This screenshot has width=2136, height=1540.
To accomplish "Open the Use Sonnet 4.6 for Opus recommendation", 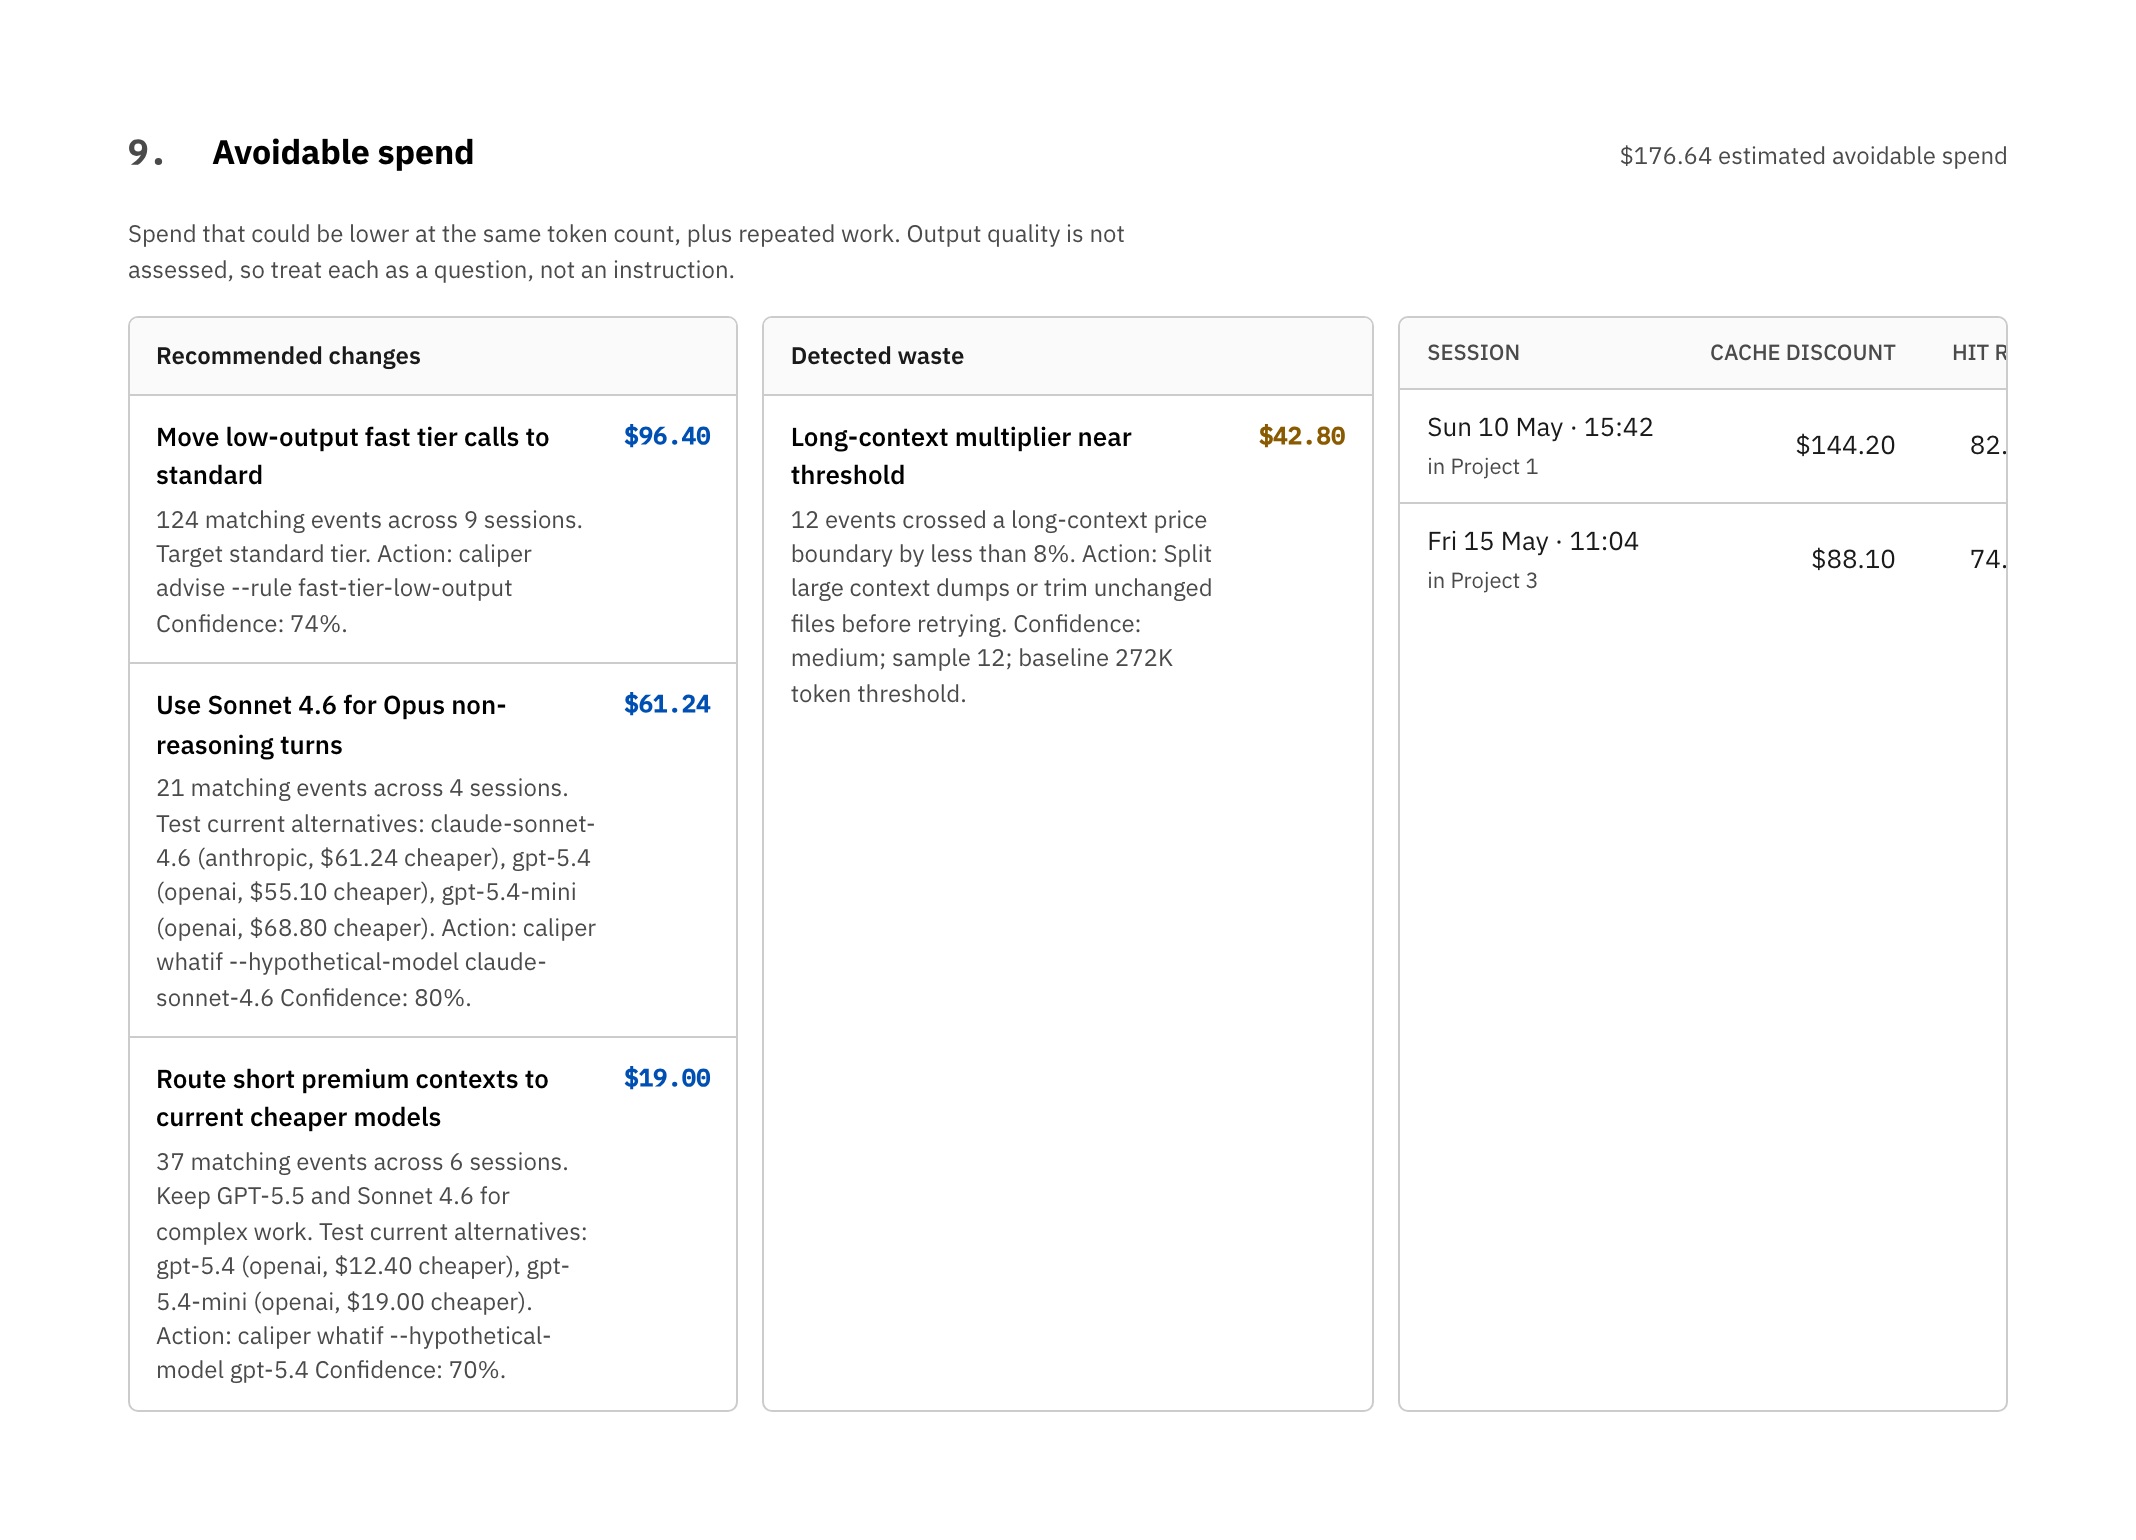I will click(433, 850).
